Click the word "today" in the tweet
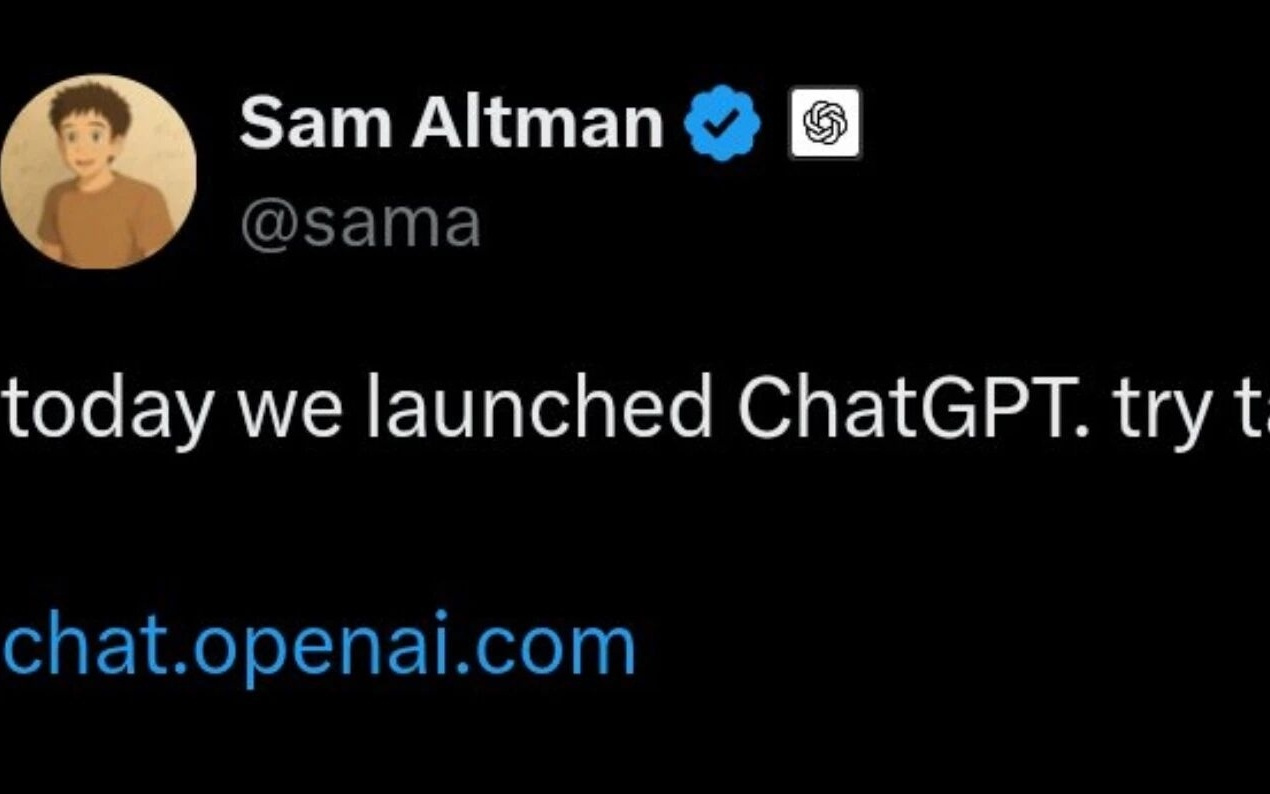Screen dimensions: 1270x794 111,410
